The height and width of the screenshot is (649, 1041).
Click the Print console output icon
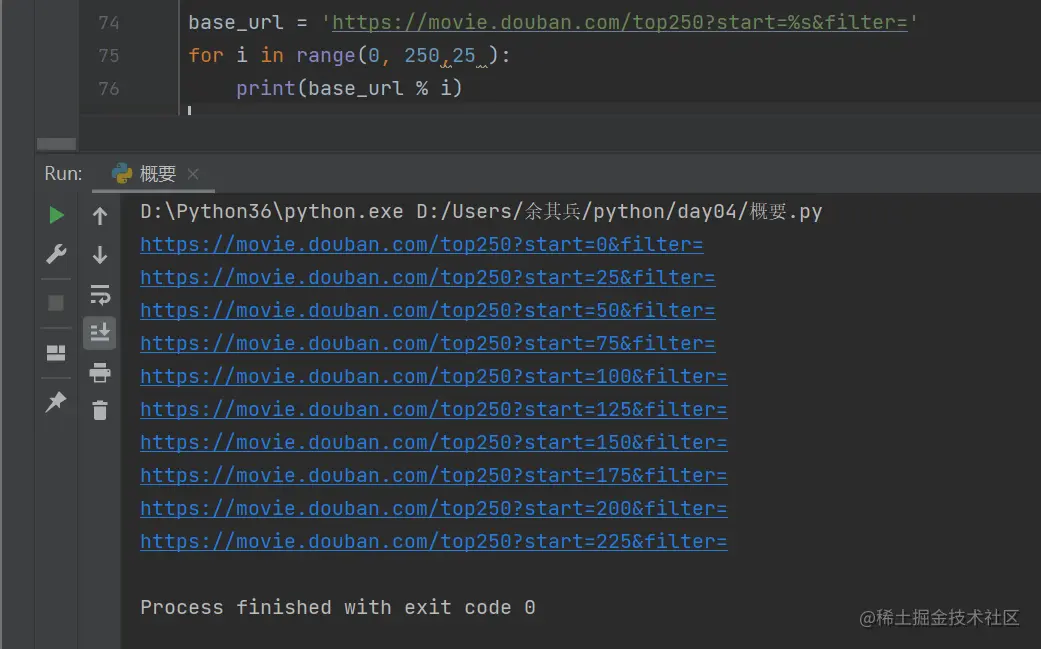[x=100, y=372]
